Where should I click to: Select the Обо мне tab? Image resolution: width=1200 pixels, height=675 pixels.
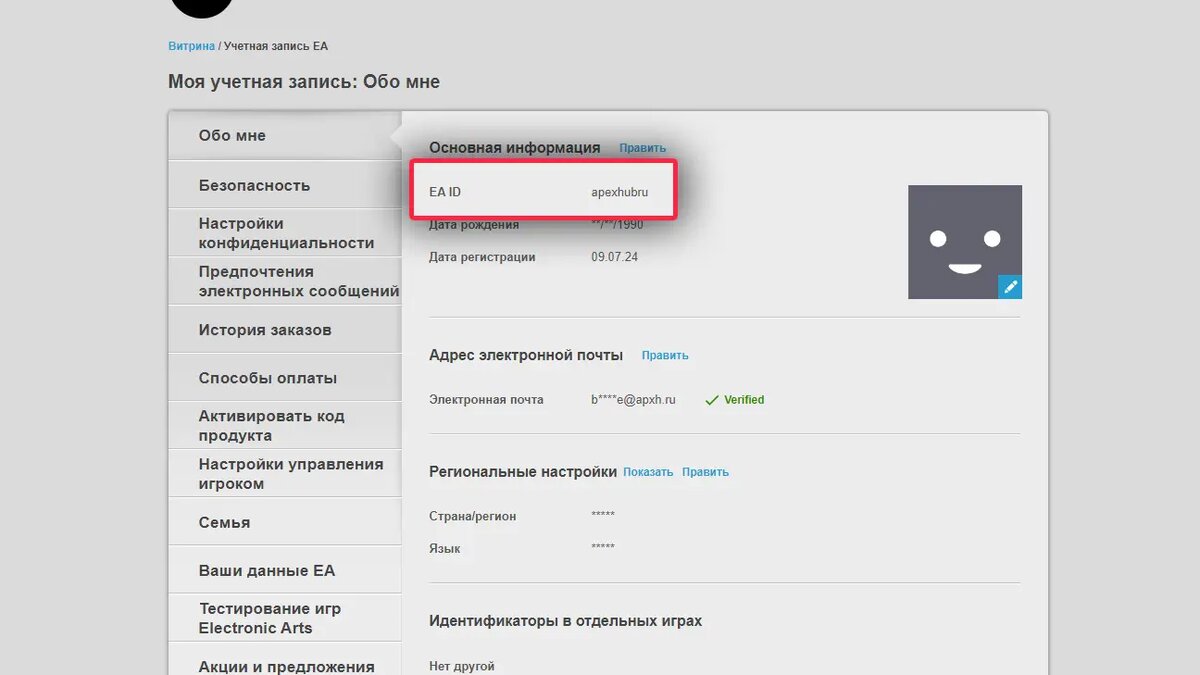285,135
